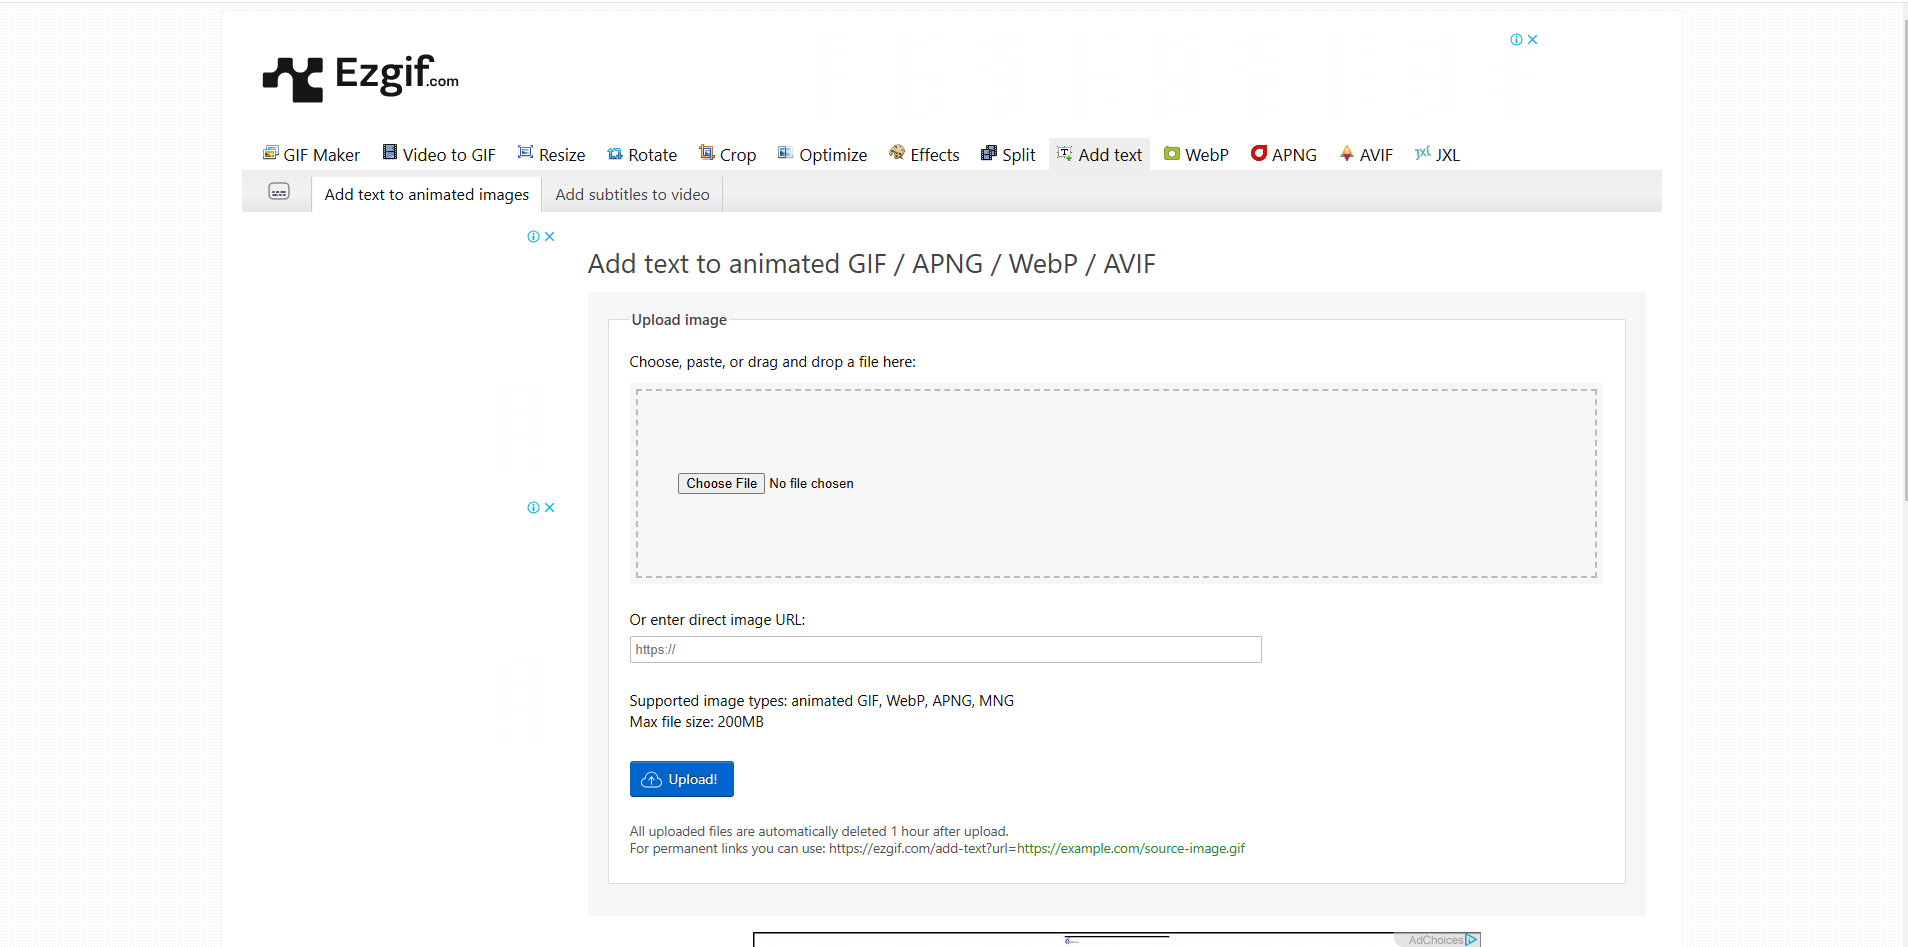
Task: Open the Crop tool
Action: [727, 154]
